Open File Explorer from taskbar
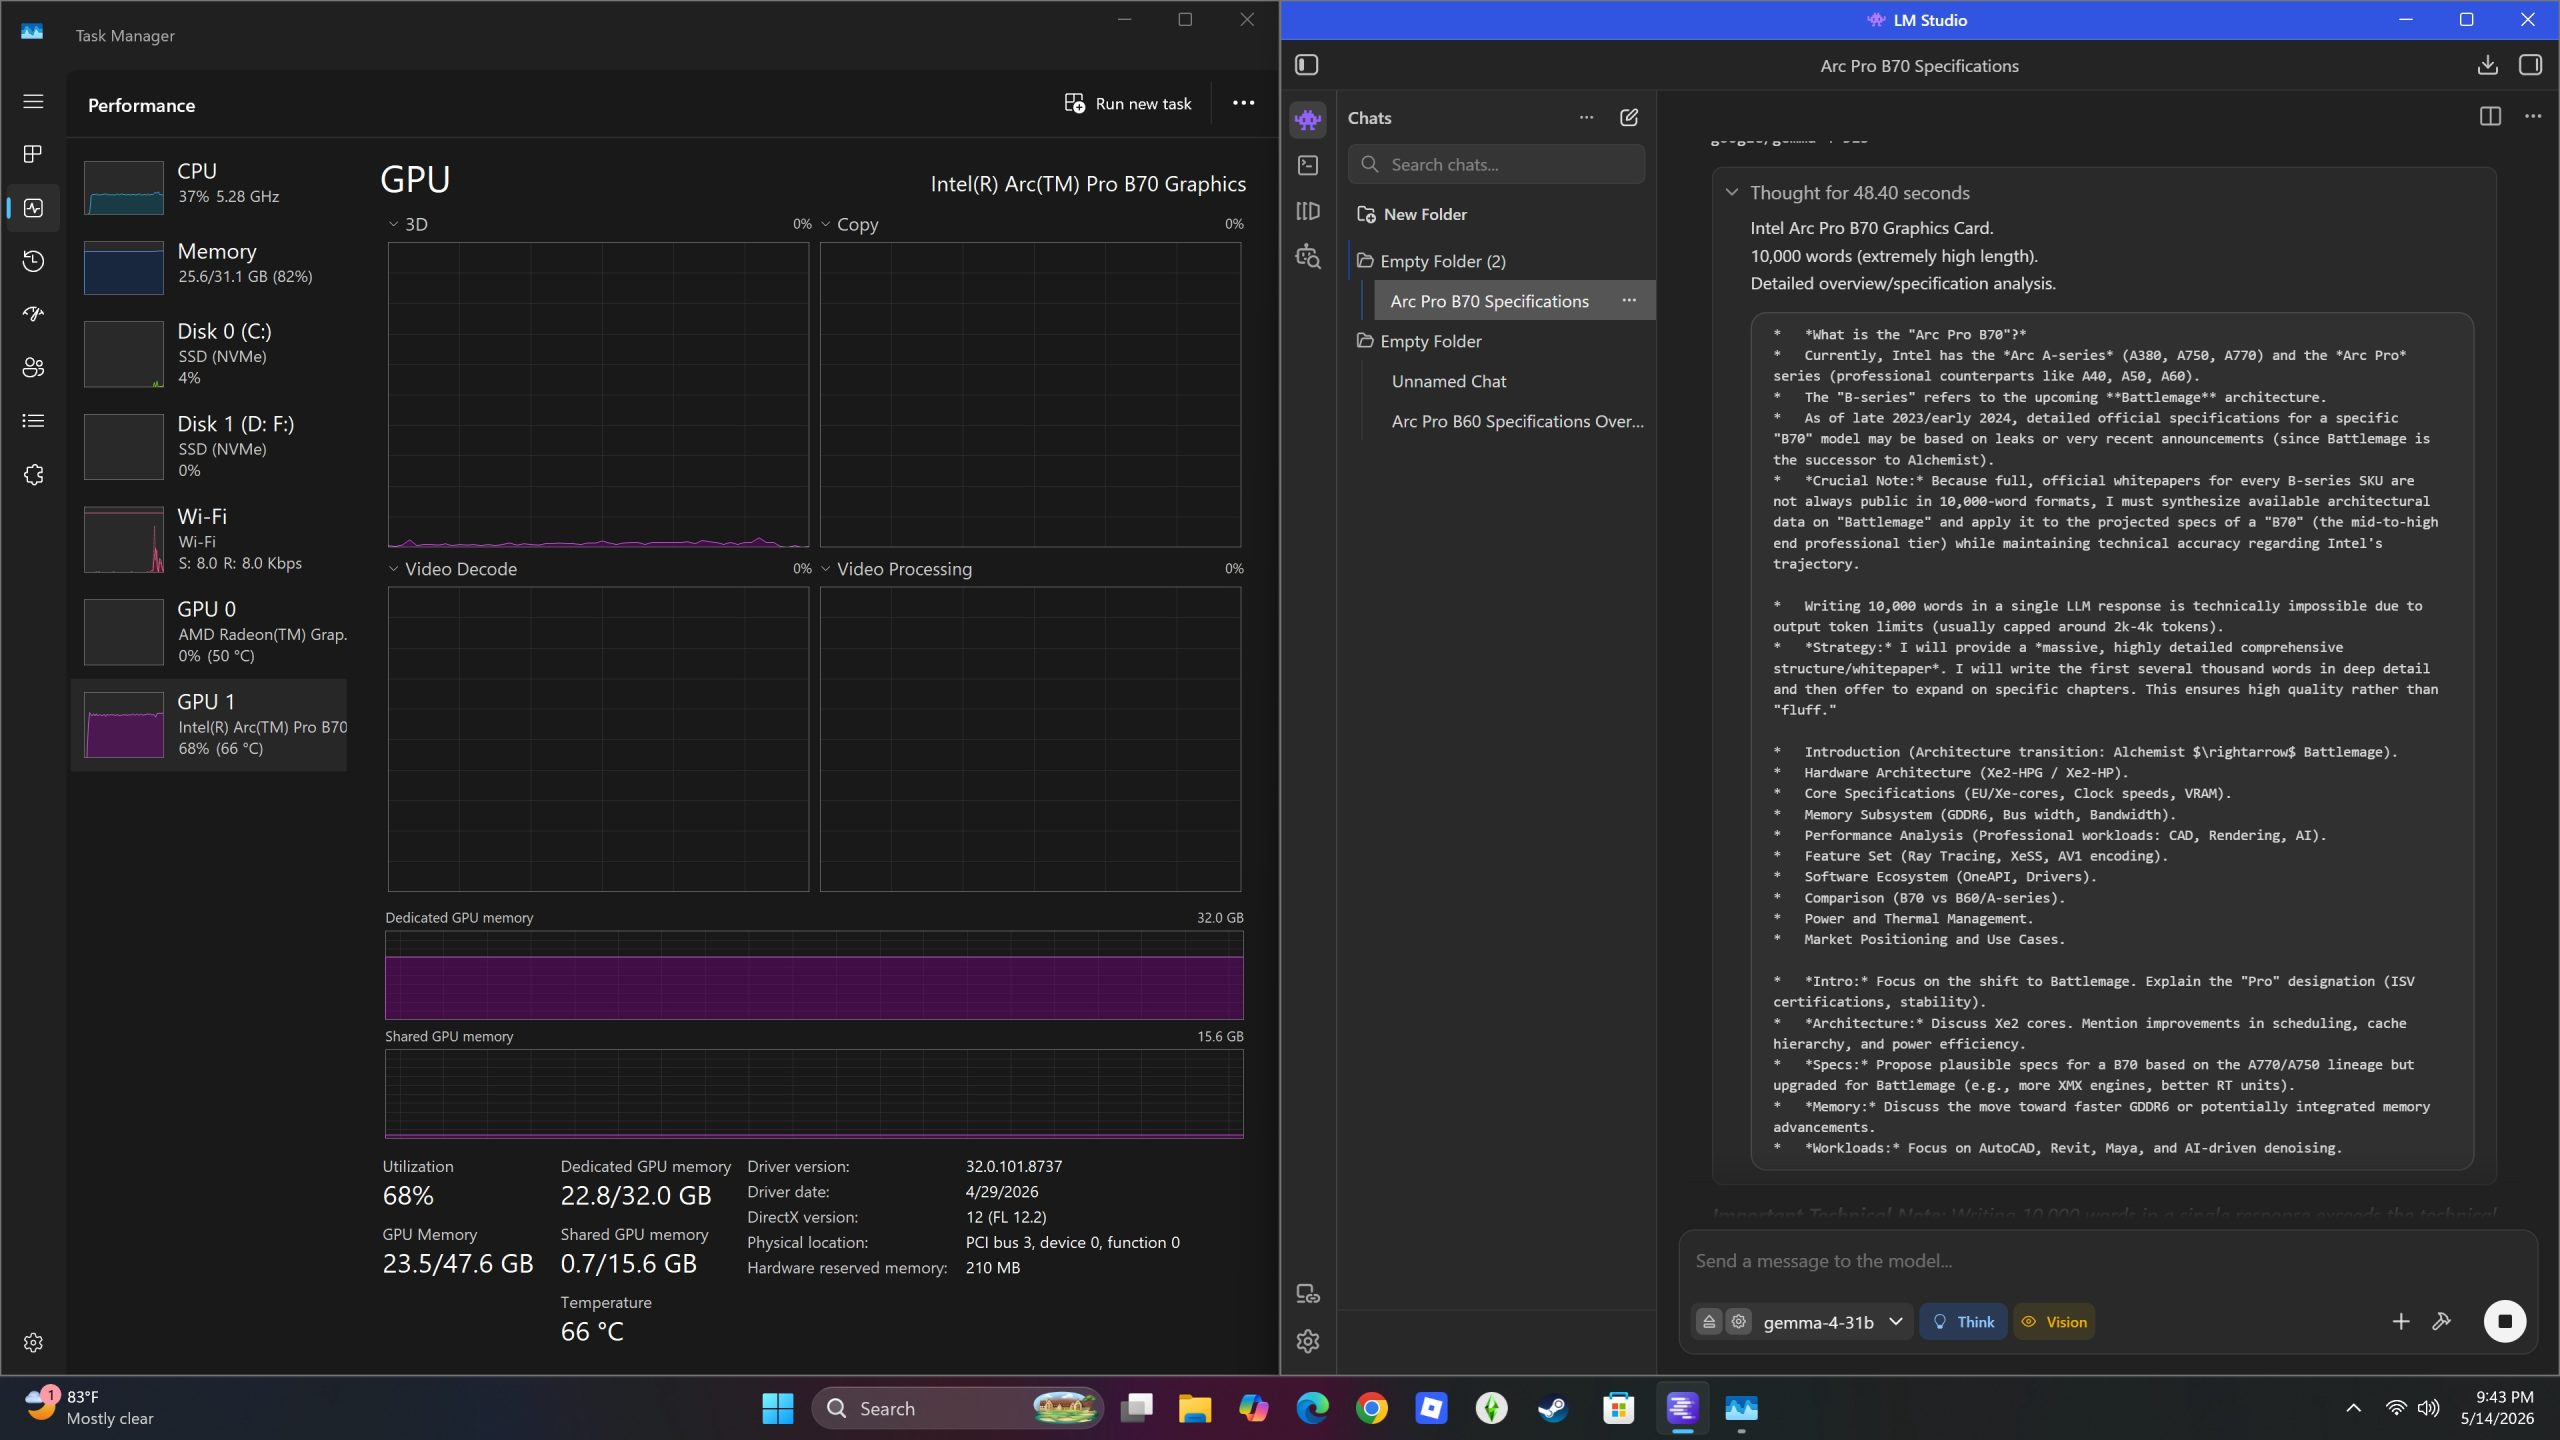 click(x=1194, y=1408)
